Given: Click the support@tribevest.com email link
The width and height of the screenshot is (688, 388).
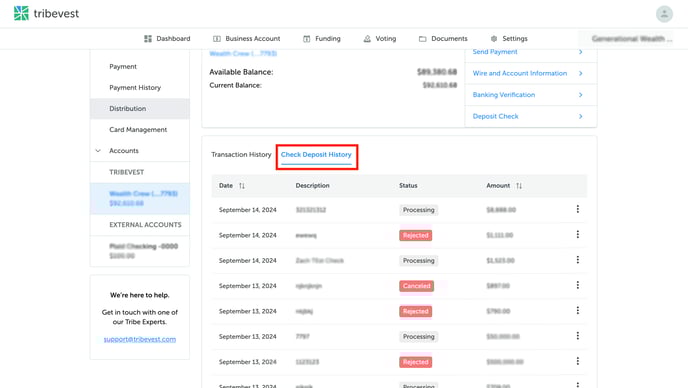Looking at the screenshot, I should click(140, 339).
